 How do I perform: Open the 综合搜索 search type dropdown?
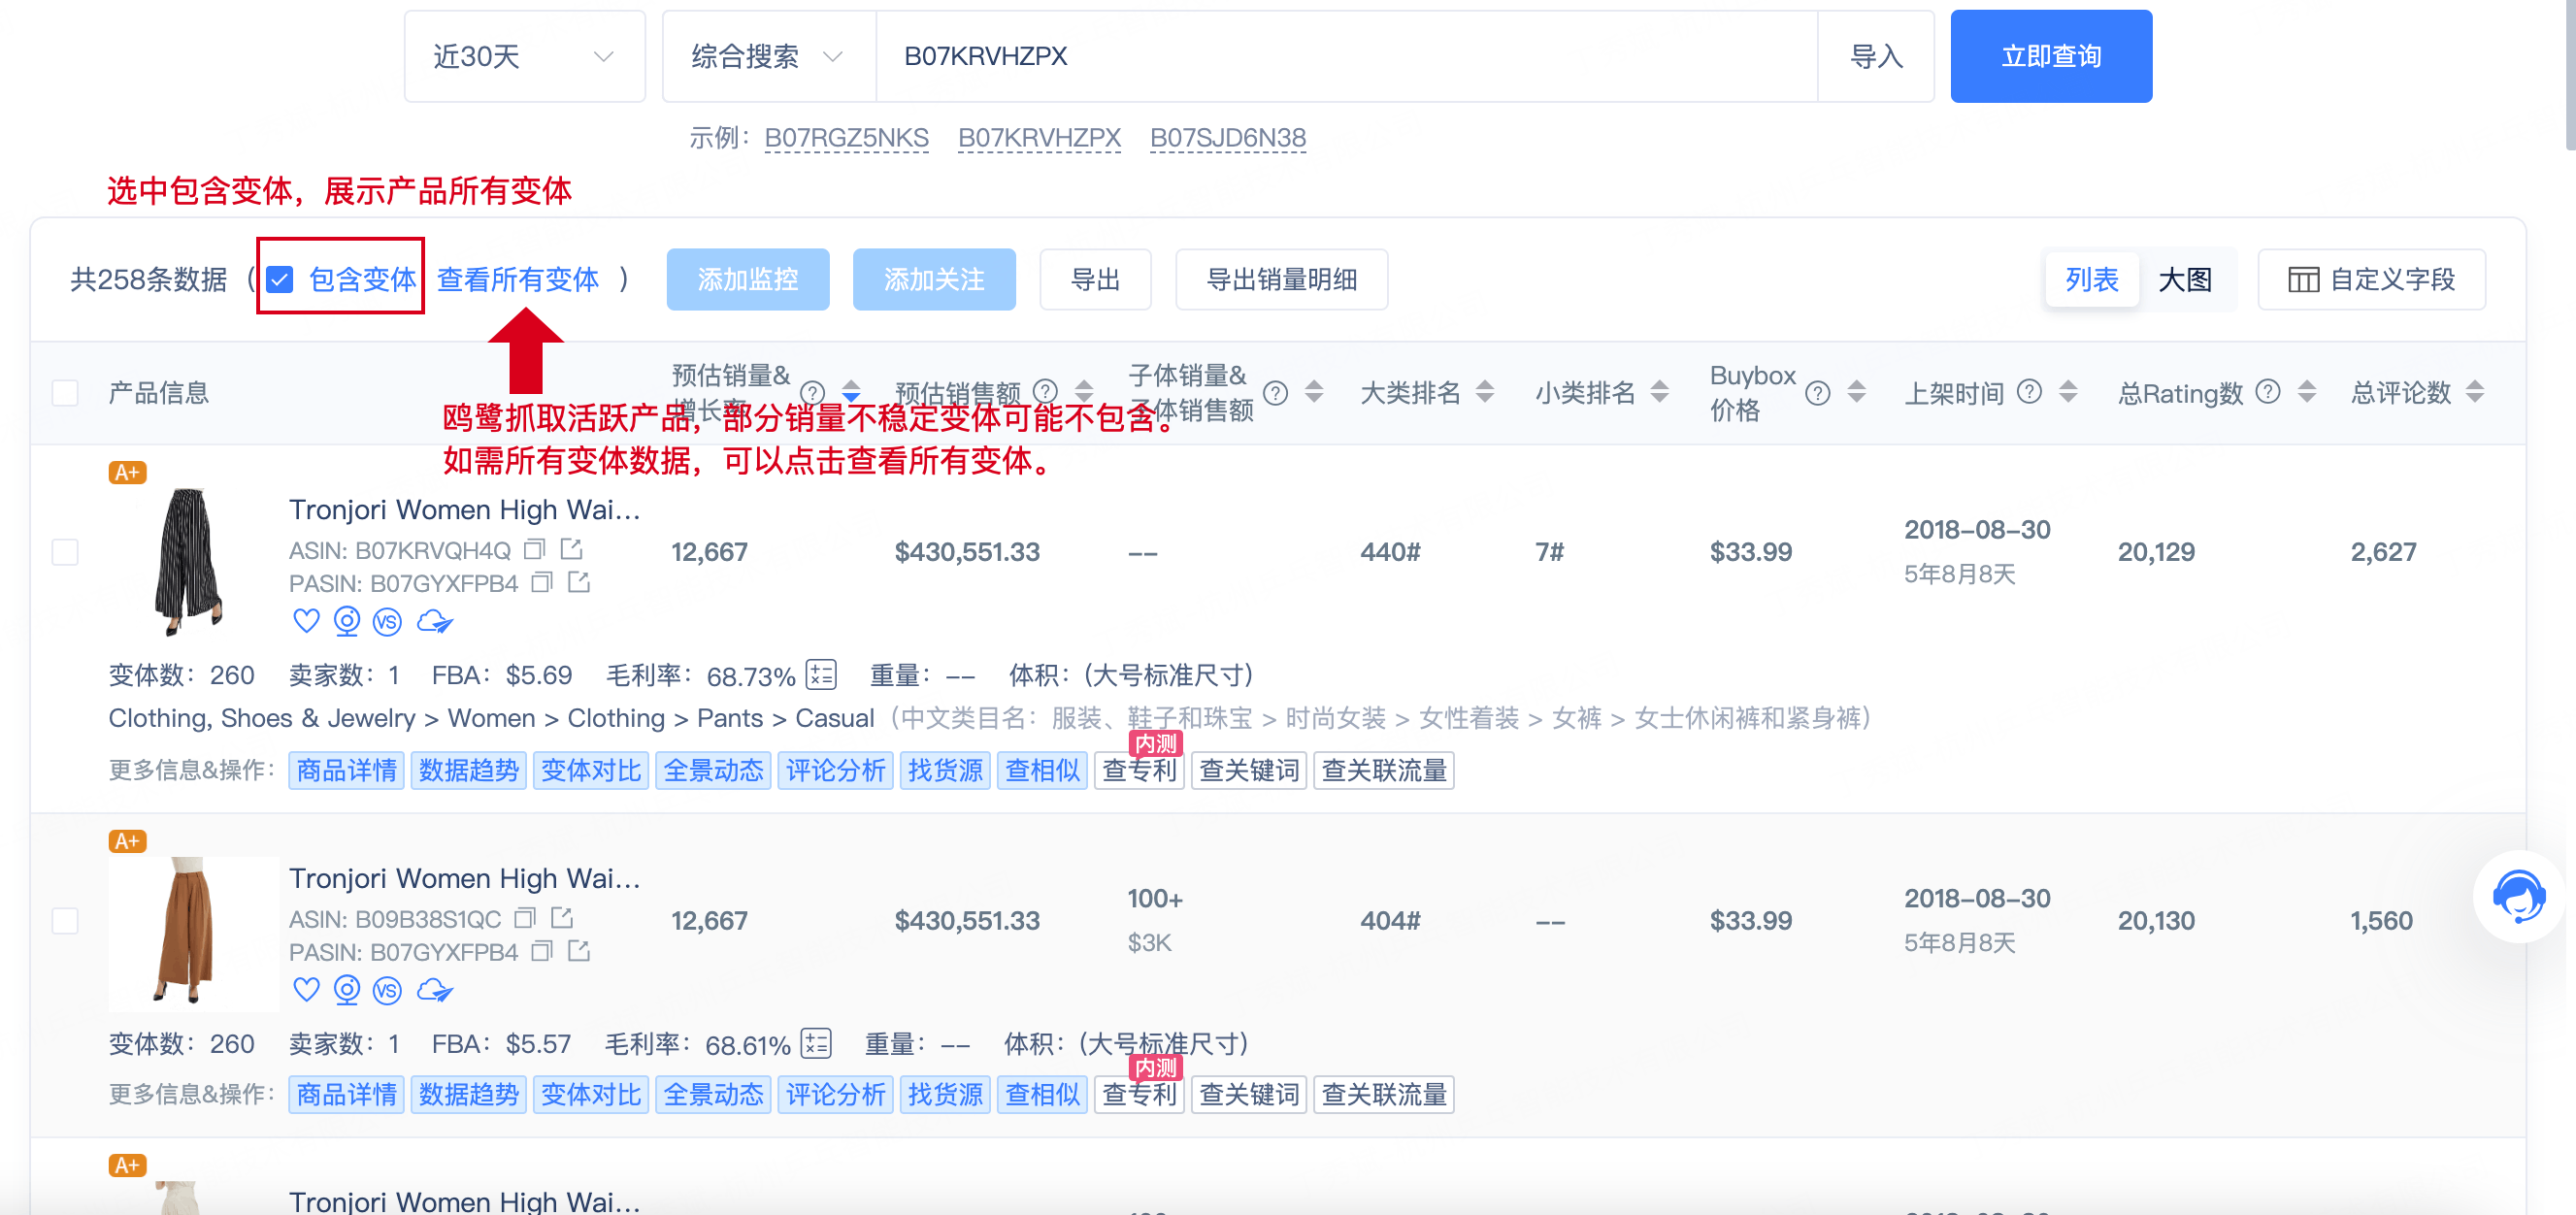tap(769, 57)
